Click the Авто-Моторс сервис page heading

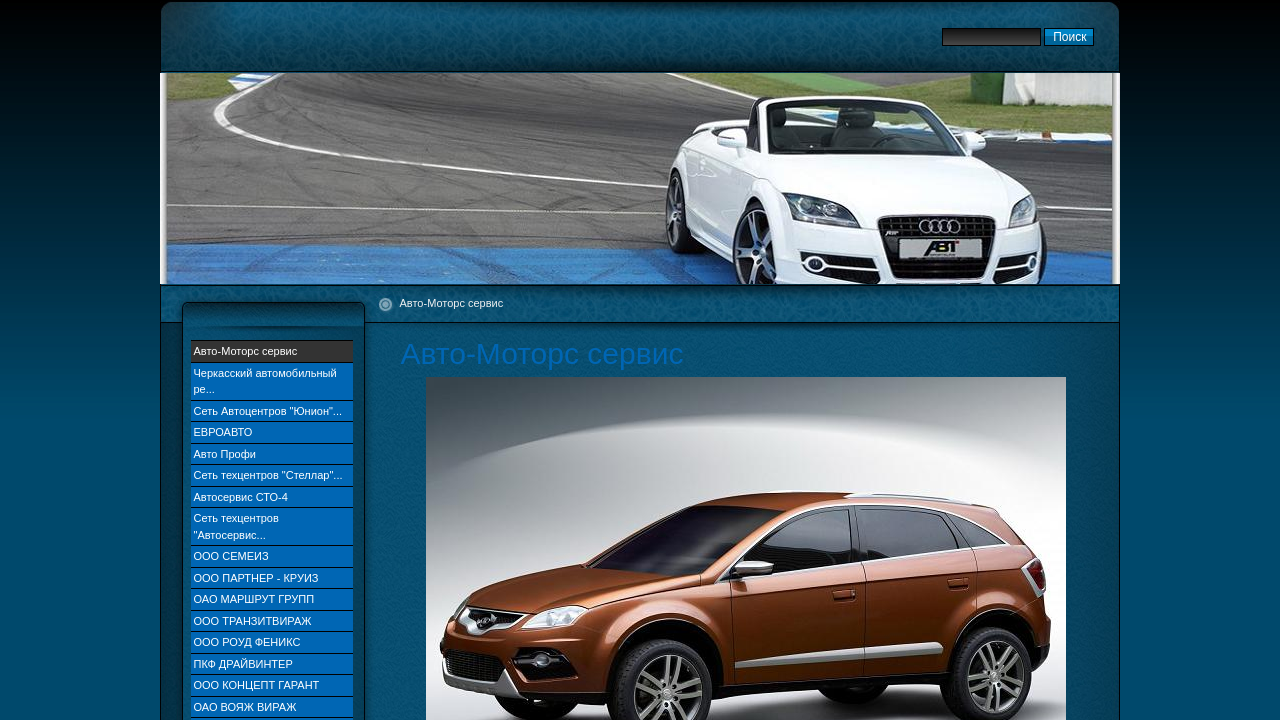click(542, 354)
